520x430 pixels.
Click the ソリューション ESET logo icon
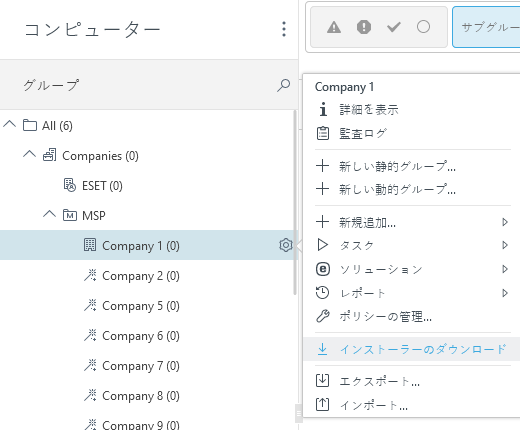323,269
